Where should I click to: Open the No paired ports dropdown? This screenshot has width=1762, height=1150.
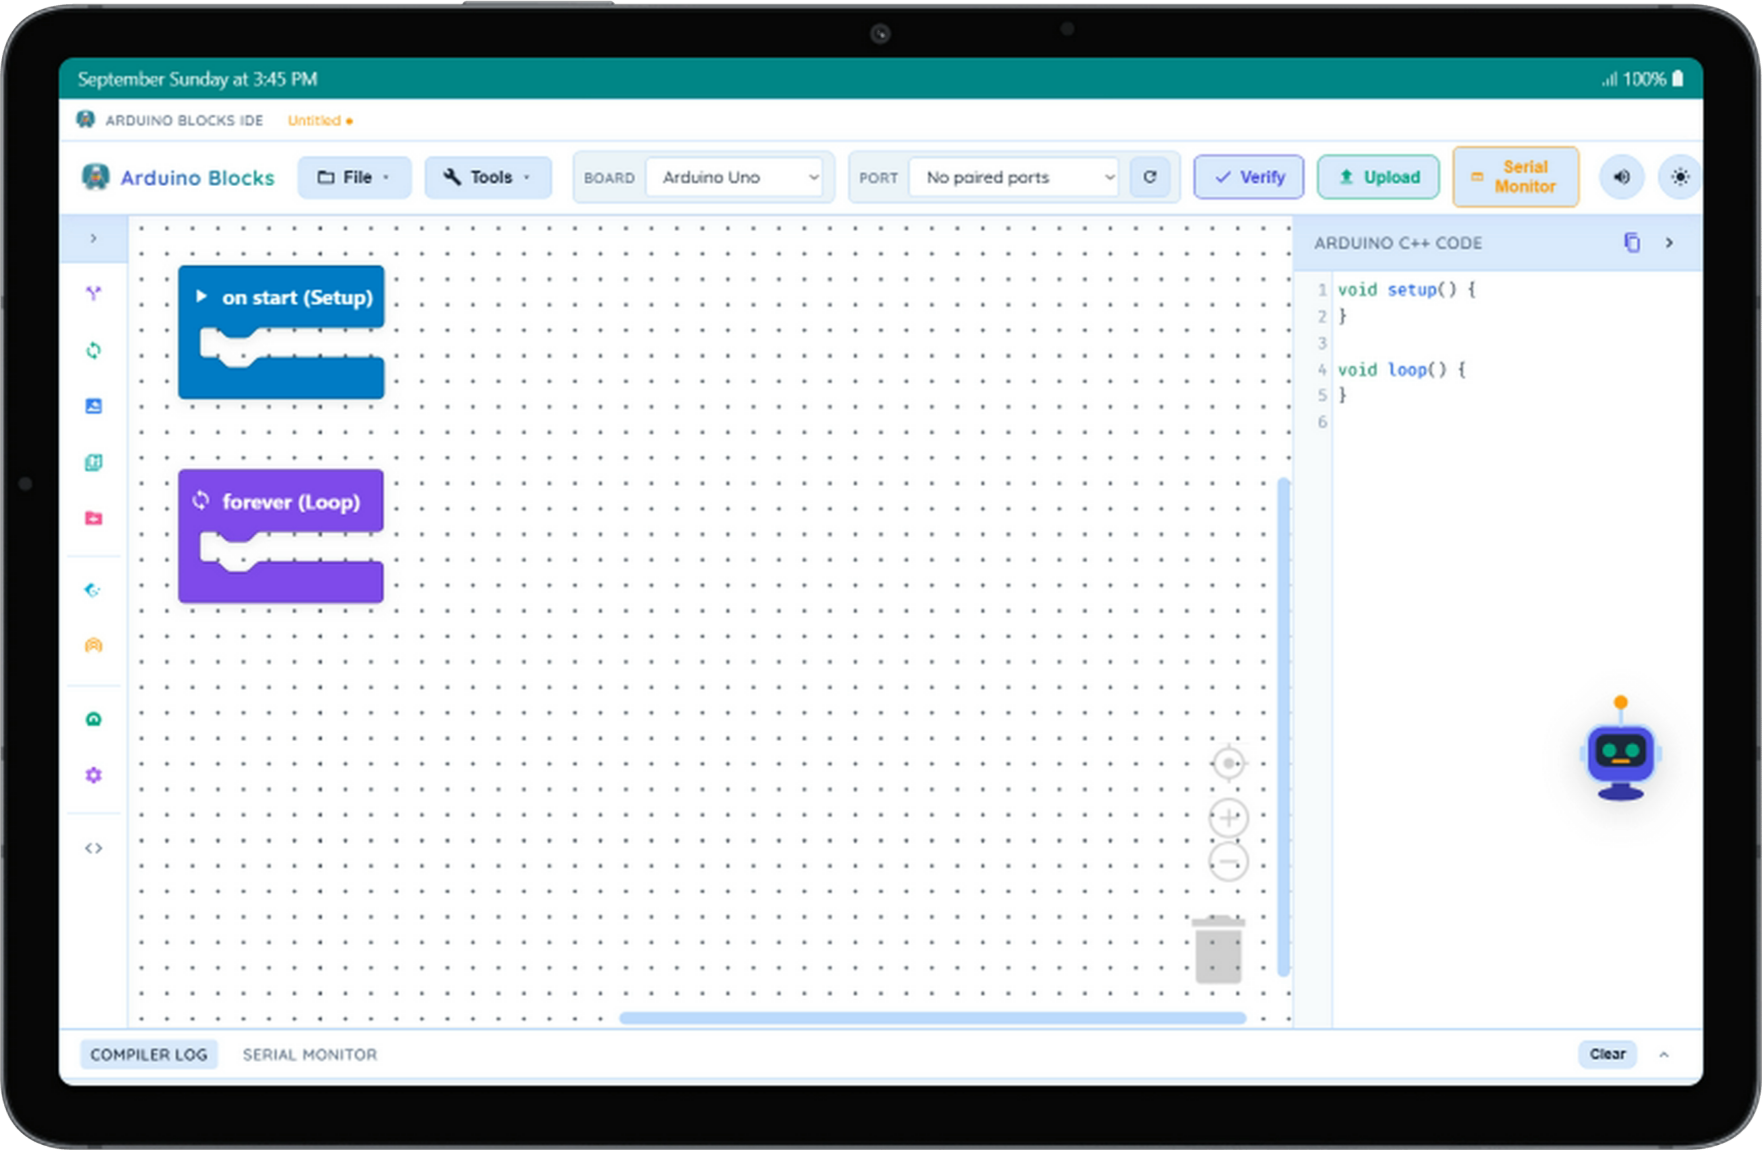tap(1014, 177)
